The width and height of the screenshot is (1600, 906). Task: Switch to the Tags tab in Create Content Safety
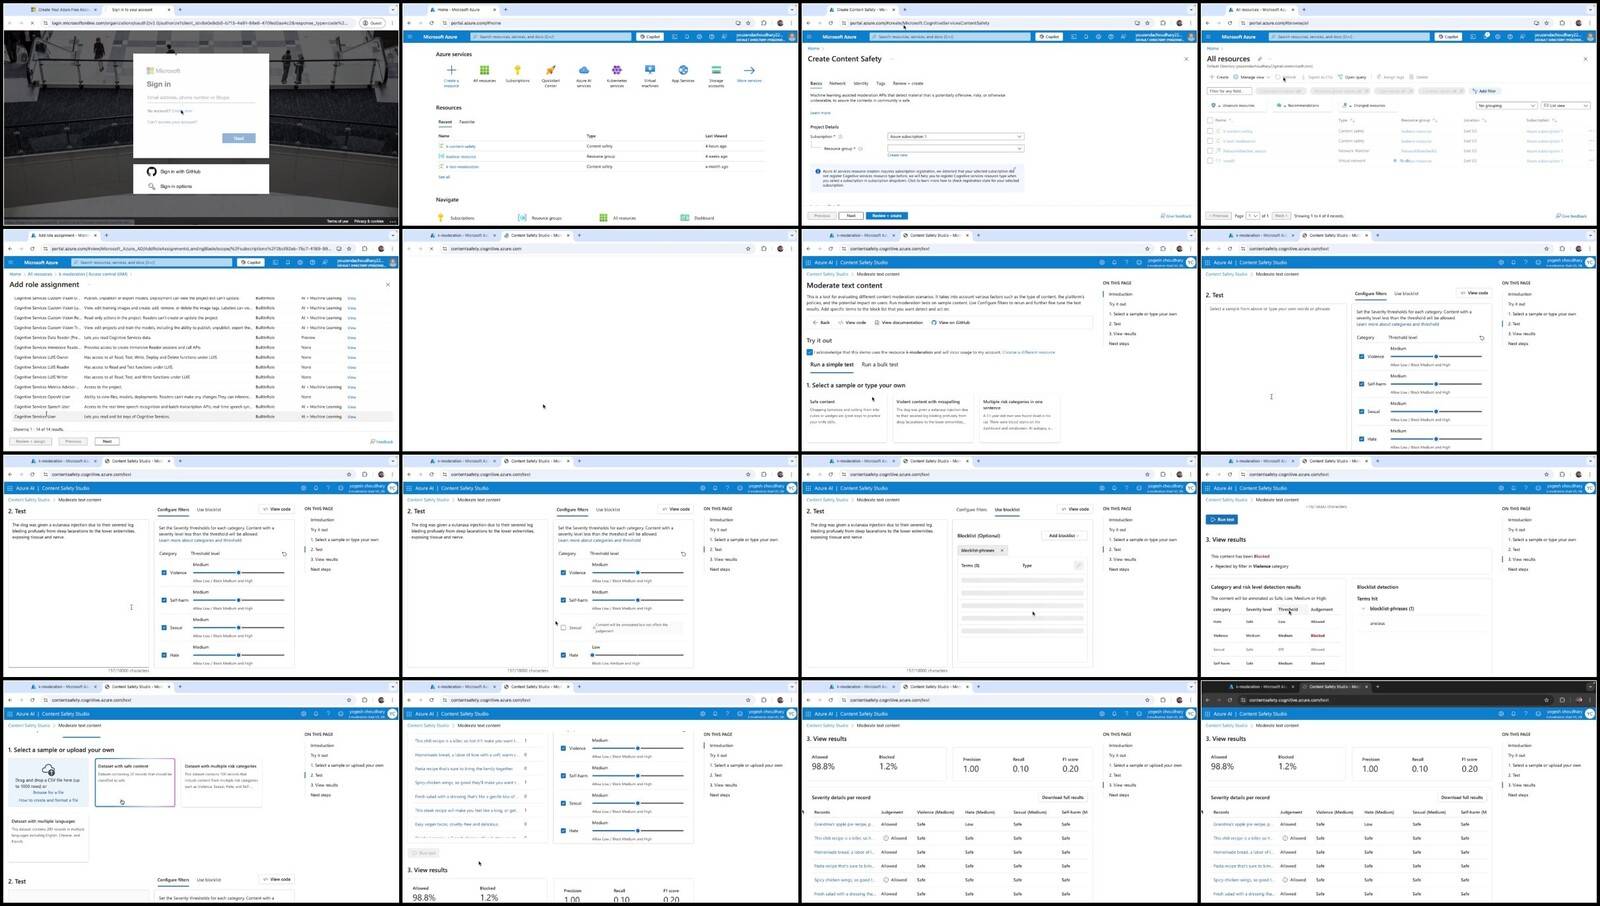tap(880, 83)
